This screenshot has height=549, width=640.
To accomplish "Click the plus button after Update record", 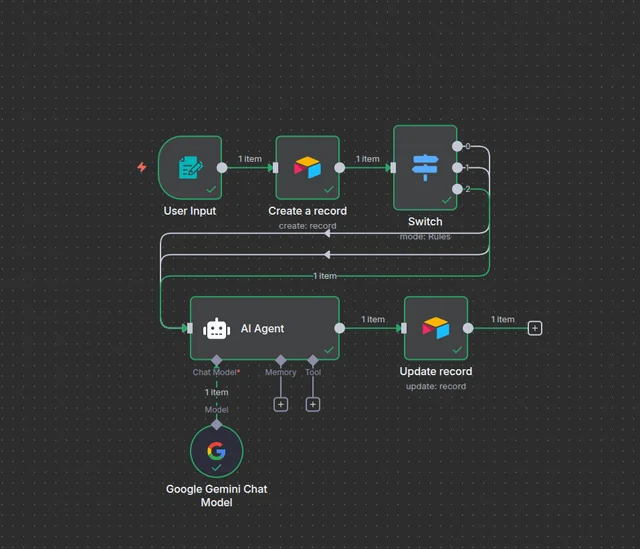I will point(535,328).
